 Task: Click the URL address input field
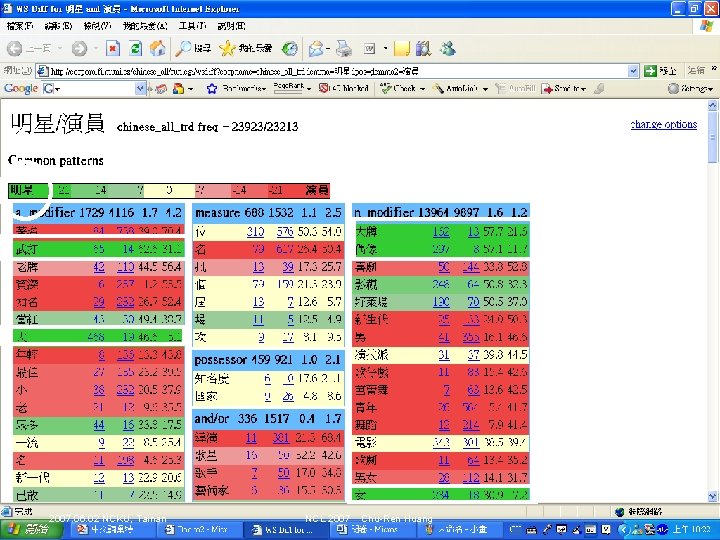(x=338, y=71)
